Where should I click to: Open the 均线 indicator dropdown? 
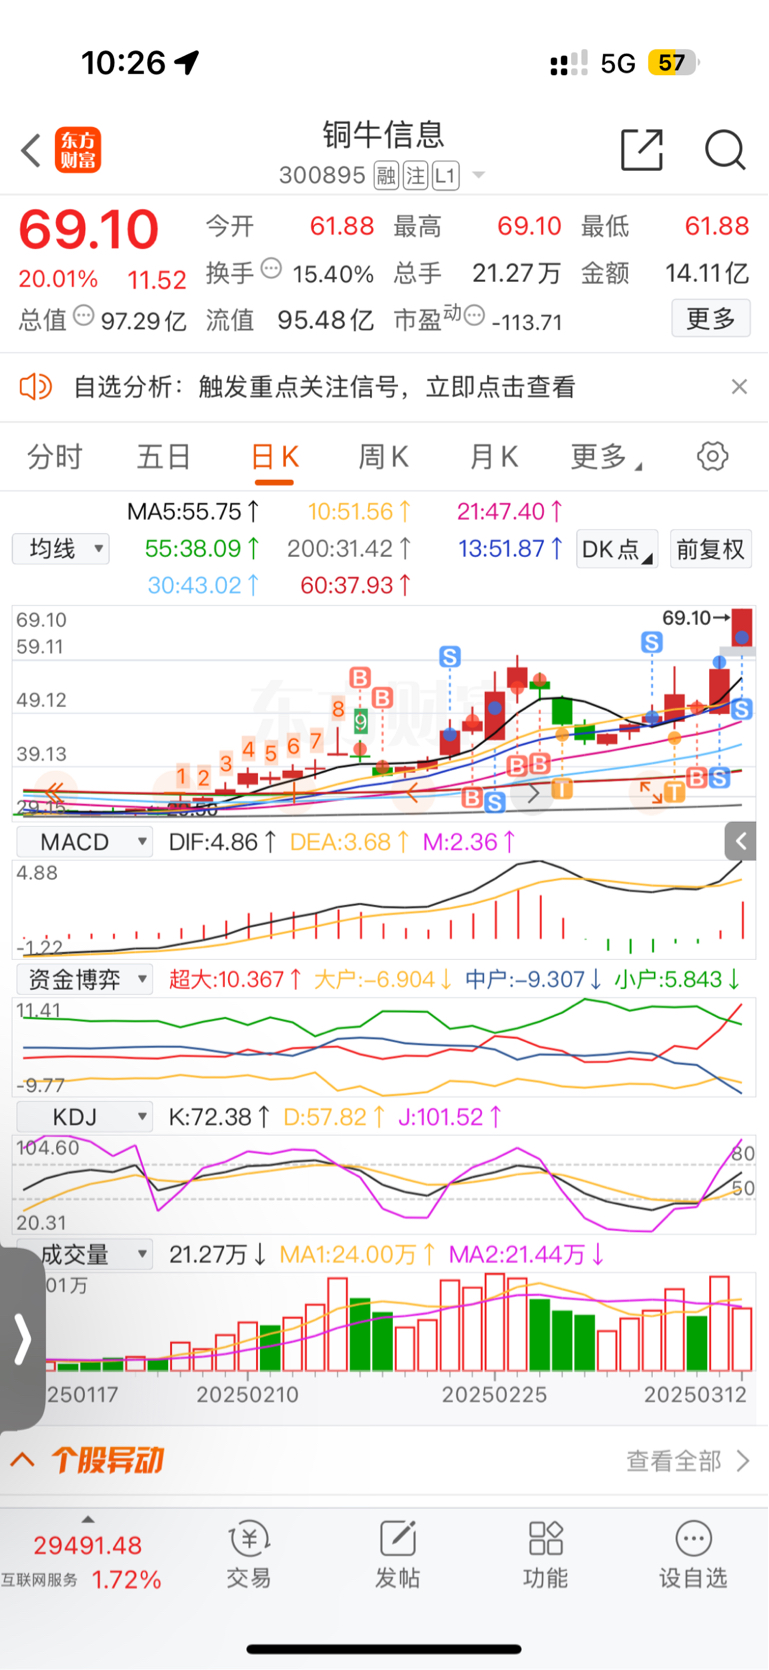61,549
